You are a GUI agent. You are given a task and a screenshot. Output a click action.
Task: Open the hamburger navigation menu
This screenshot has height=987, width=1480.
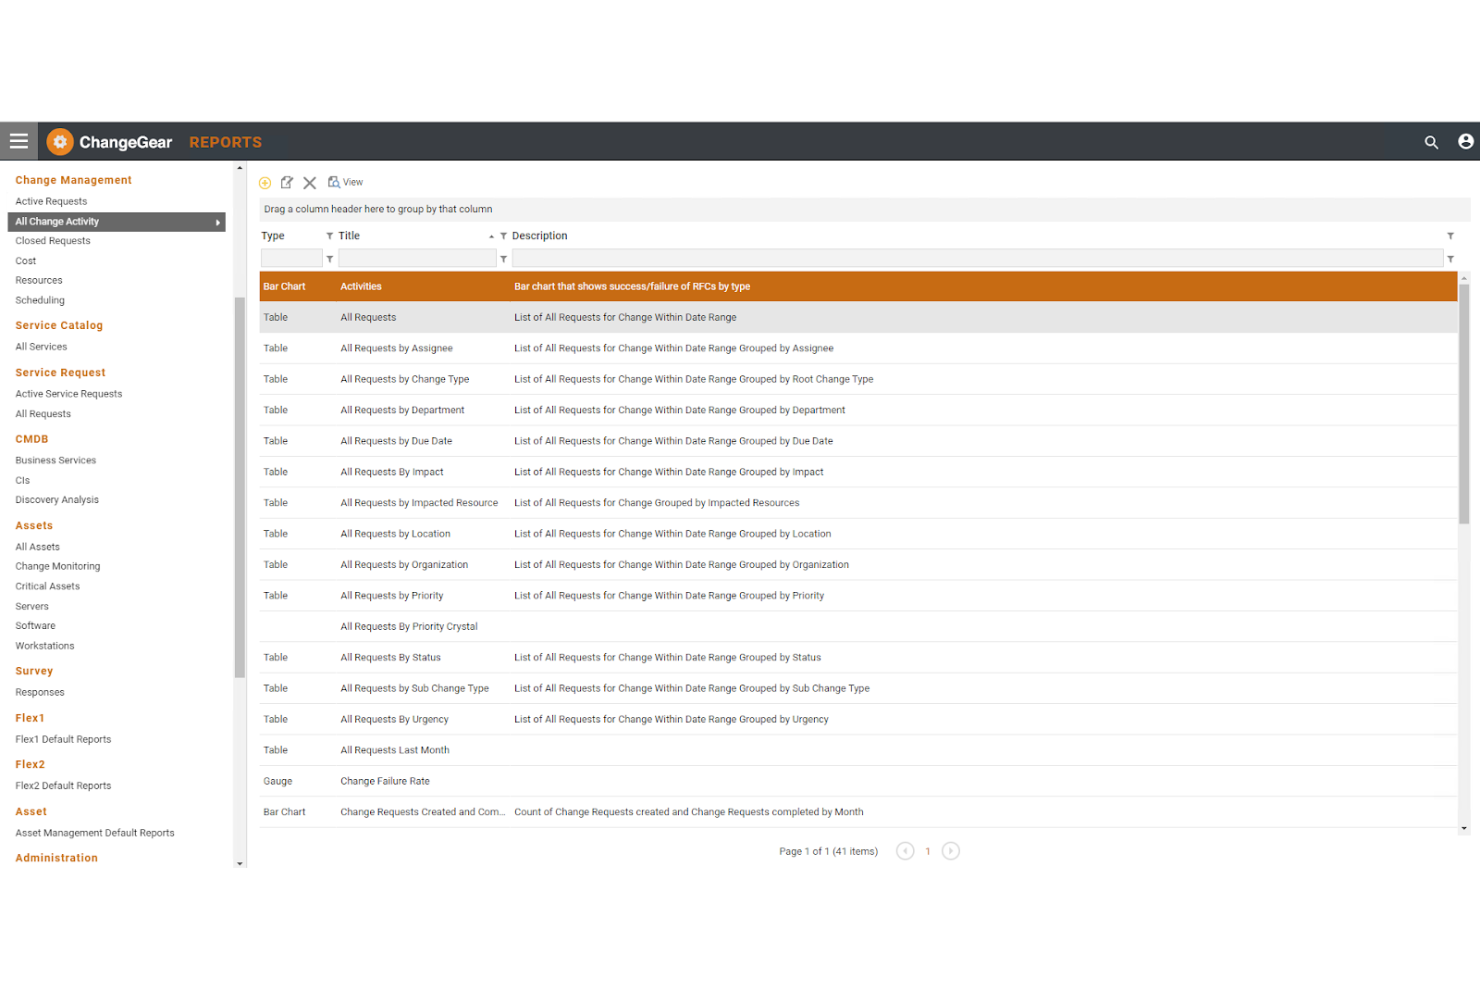(x=18, y=141)
